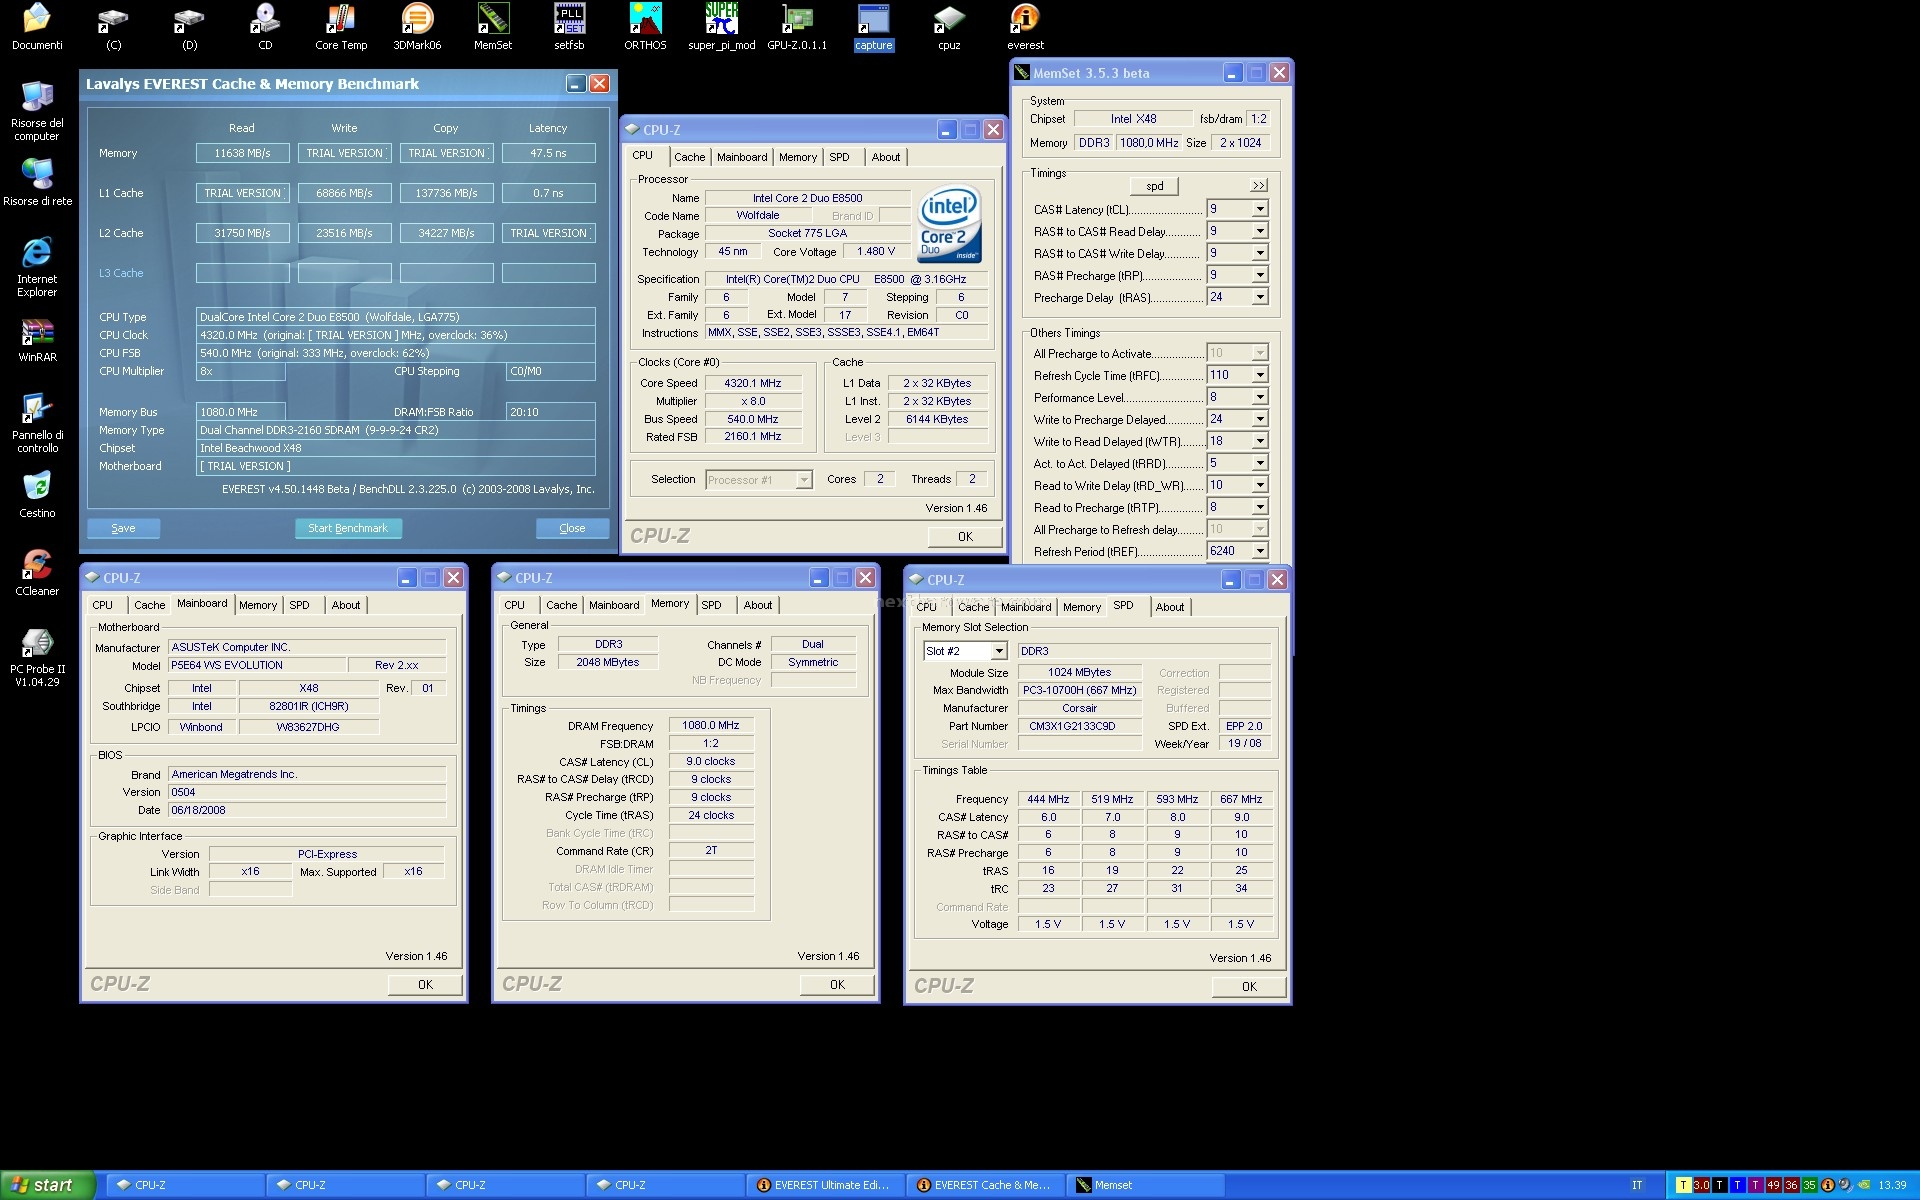Image resolution: width=1920 pixels, height=1200 pixels.
Task: Open the Documenti desktop icon
Action: coord(37,27)
